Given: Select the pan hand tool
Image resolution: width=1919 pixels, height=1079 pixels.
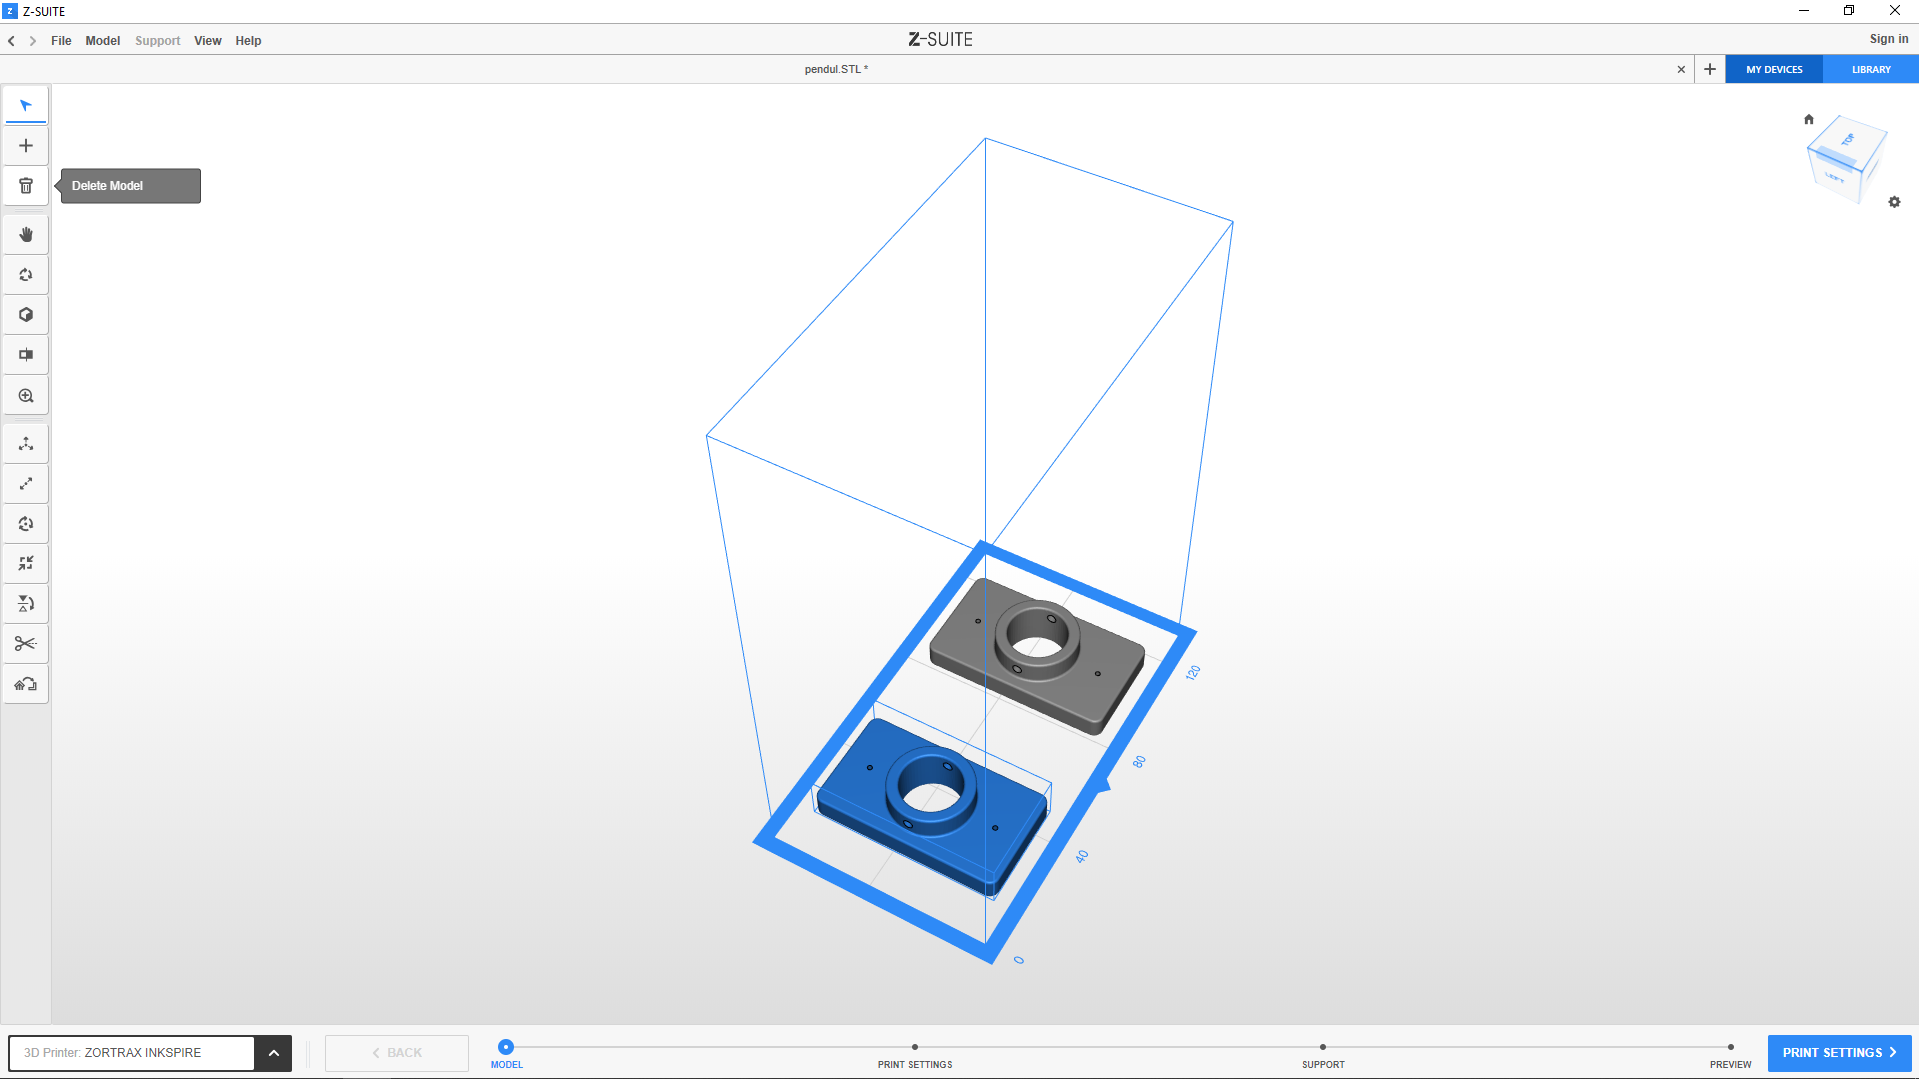Looking at the screenshot, I should [x=26, y=235].
